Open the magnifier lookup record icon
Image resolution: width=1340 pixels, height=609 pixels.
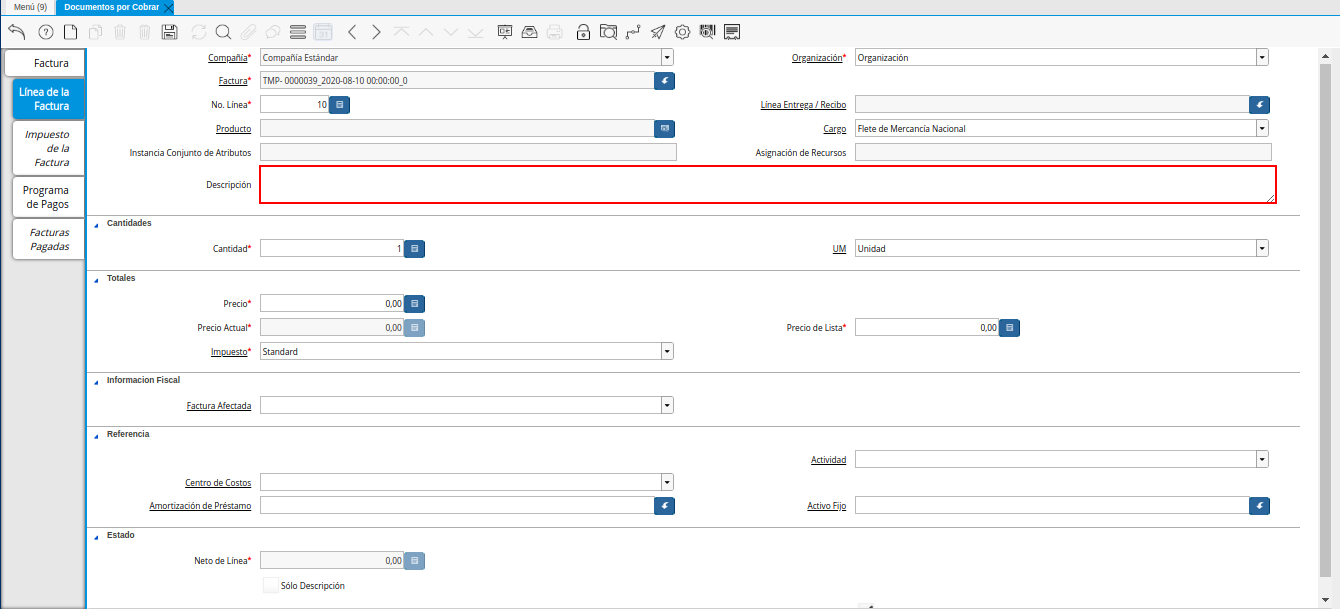coord(223,32)
